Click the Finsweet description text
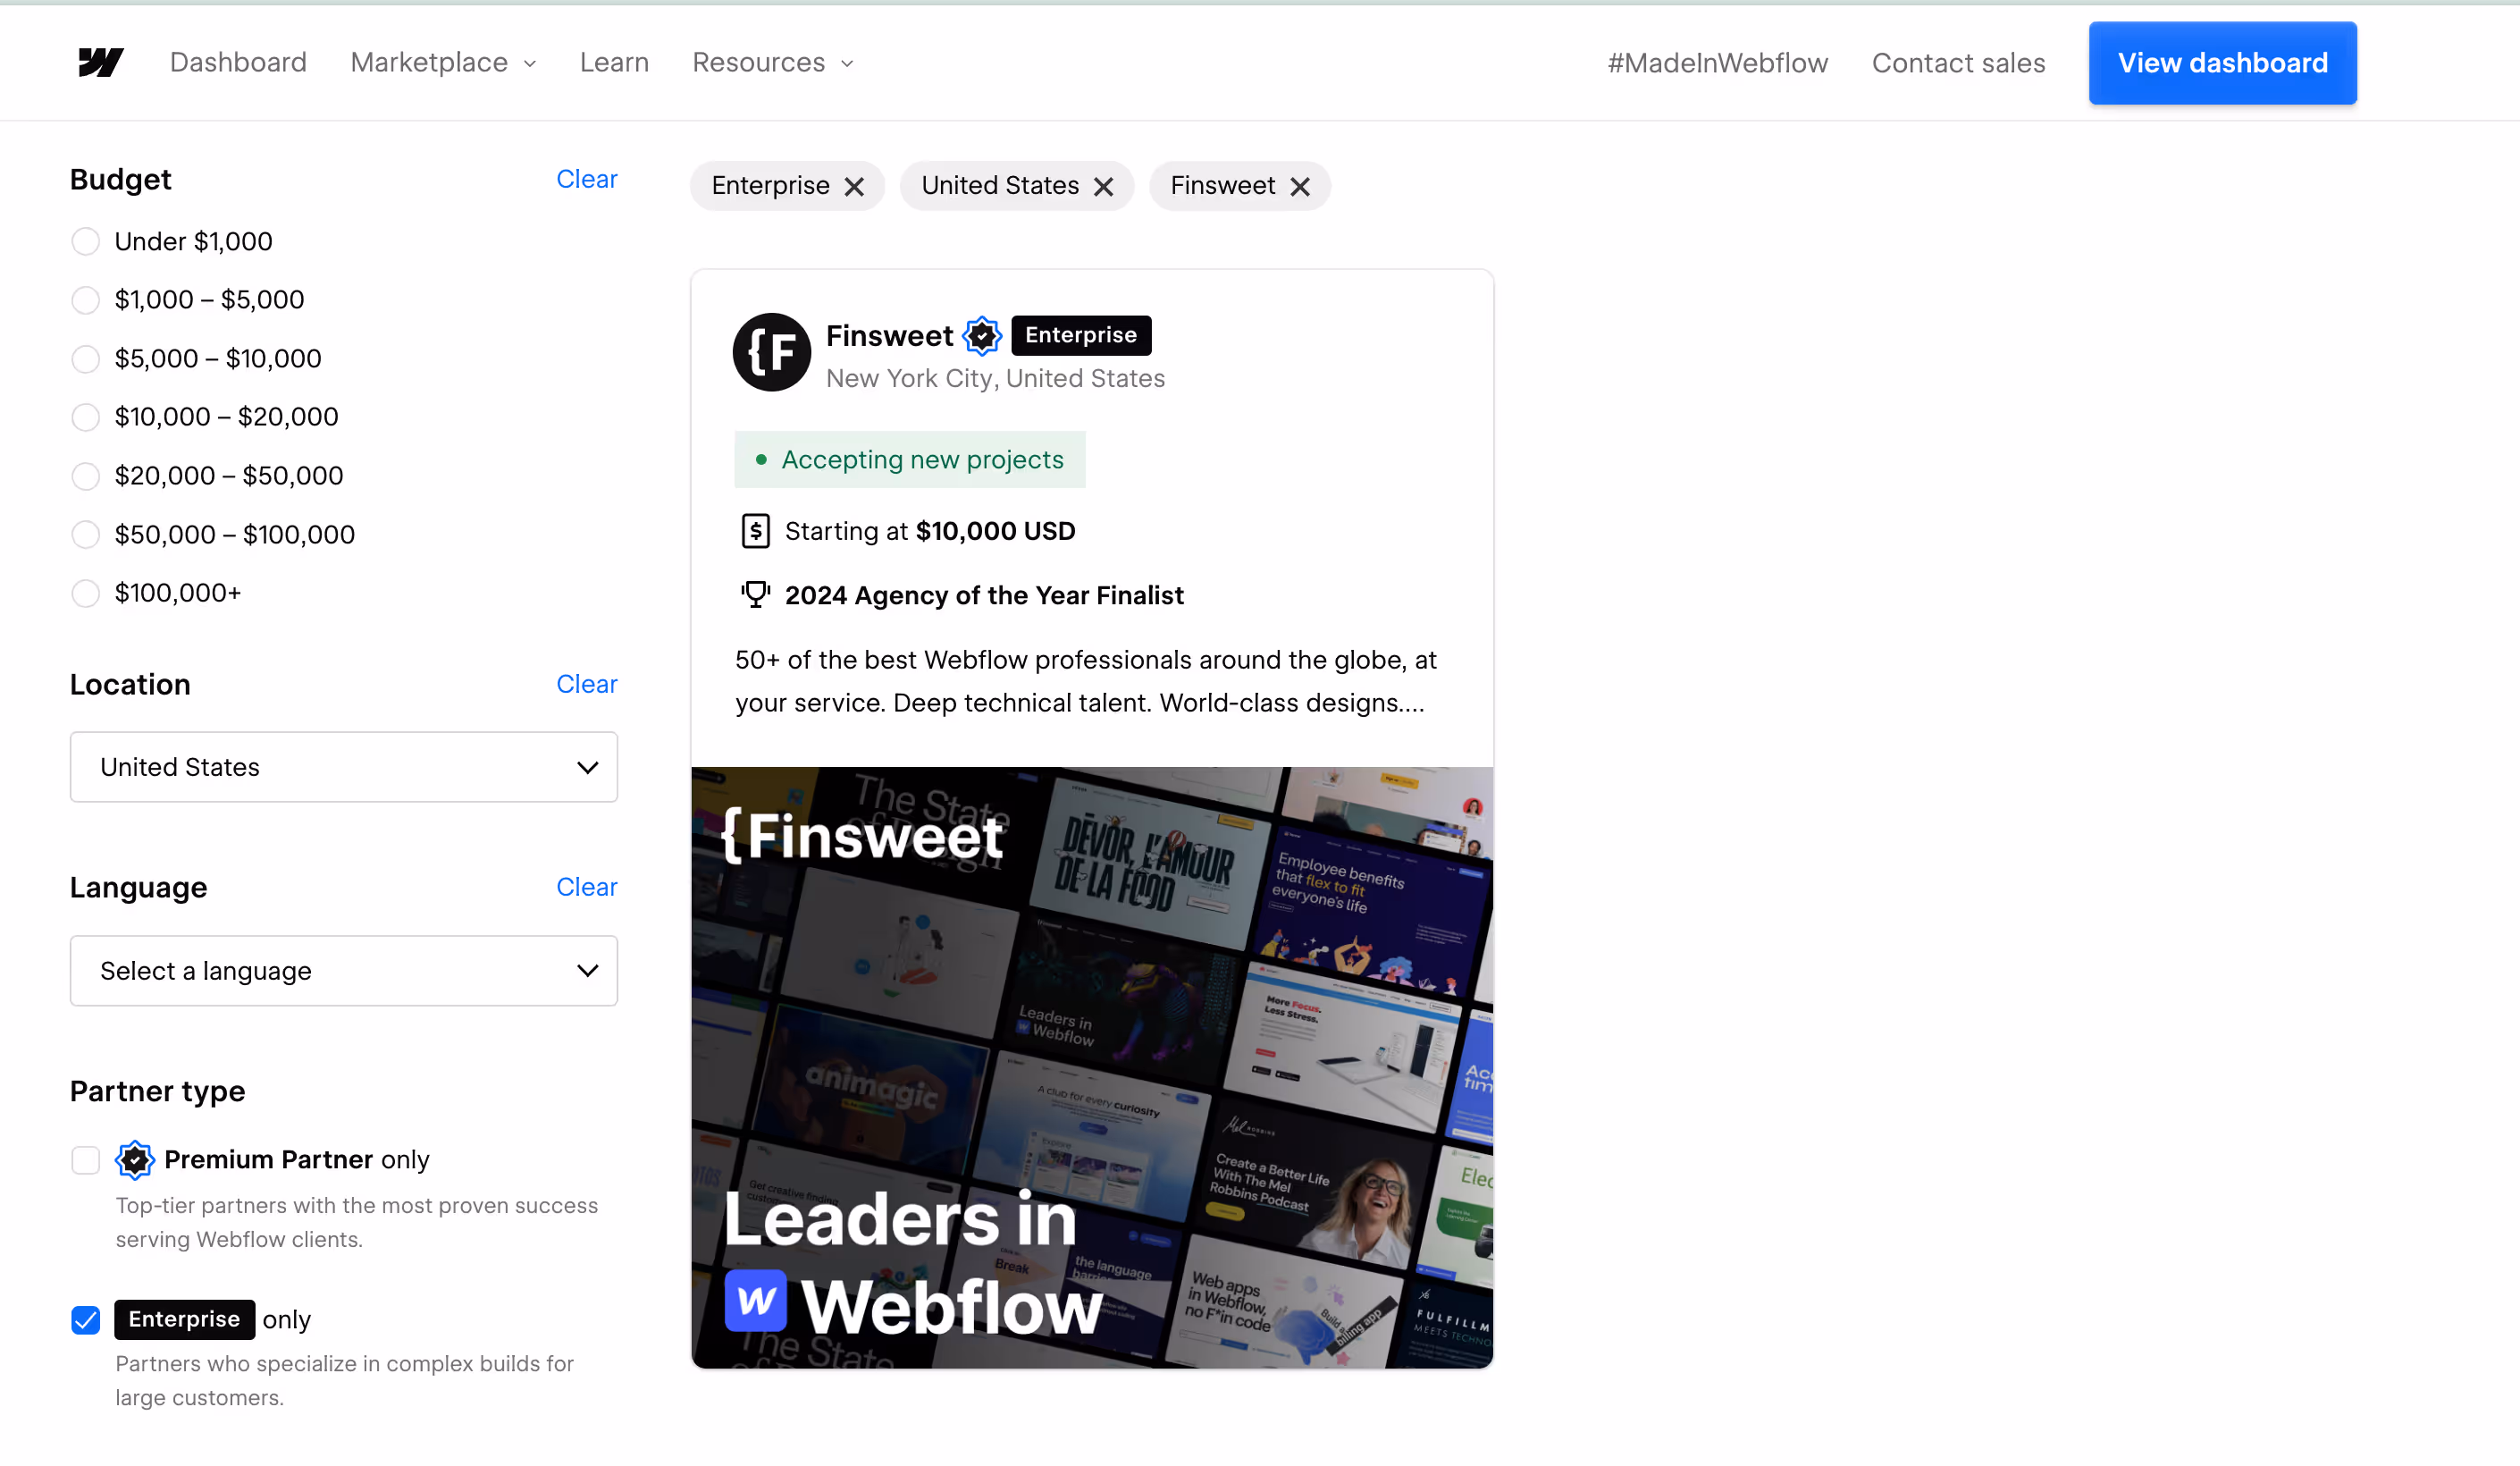2520x1466 pixels. click(1086, 681)
